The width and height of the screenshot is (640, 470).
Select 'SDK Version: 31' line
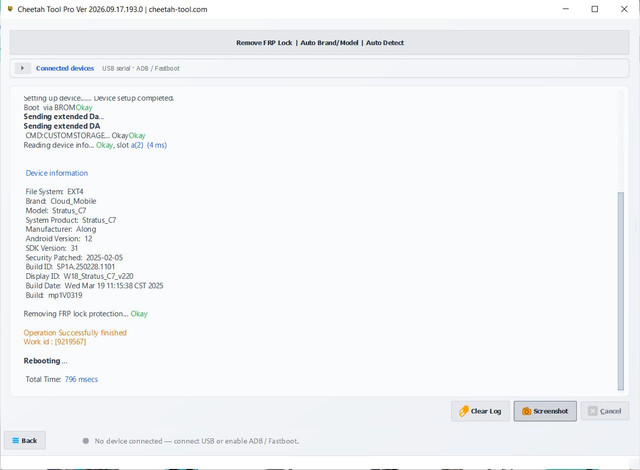pyautogui.click(x=51, y=248)
